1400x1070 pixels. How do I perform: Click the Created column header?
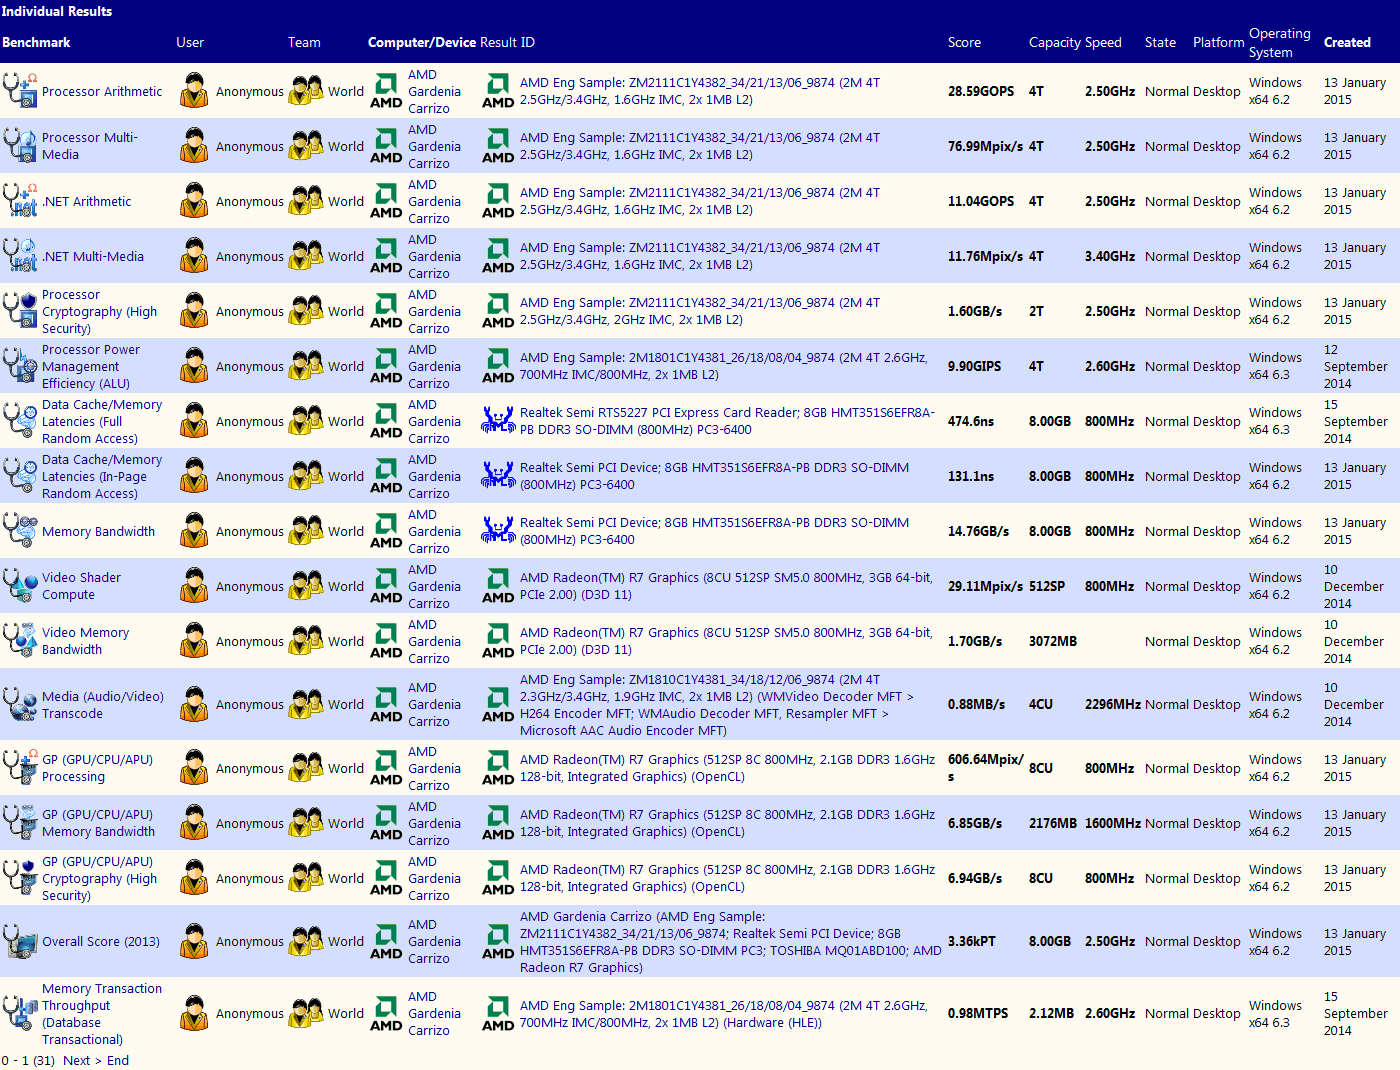pos(1347,42)
